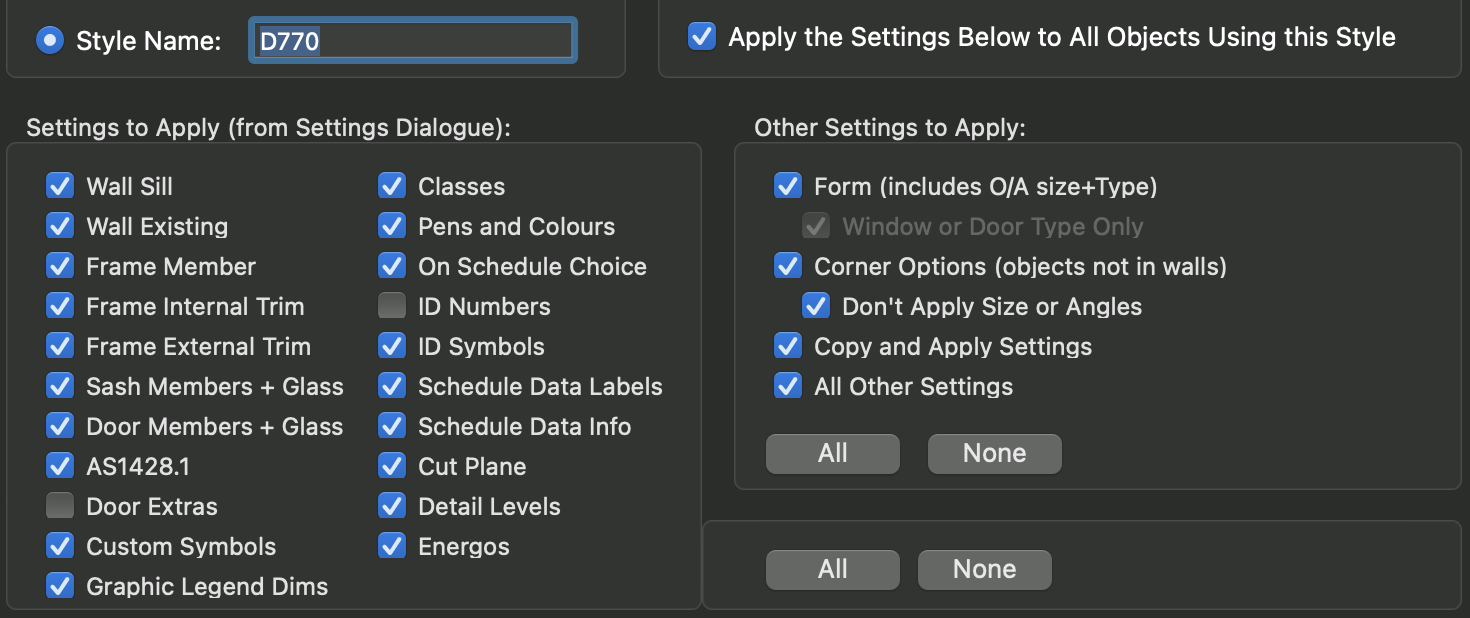Screen dimensions: 1470x618
Task: Toggle the AS1428.1 checkbox
Action: [60, 467]
